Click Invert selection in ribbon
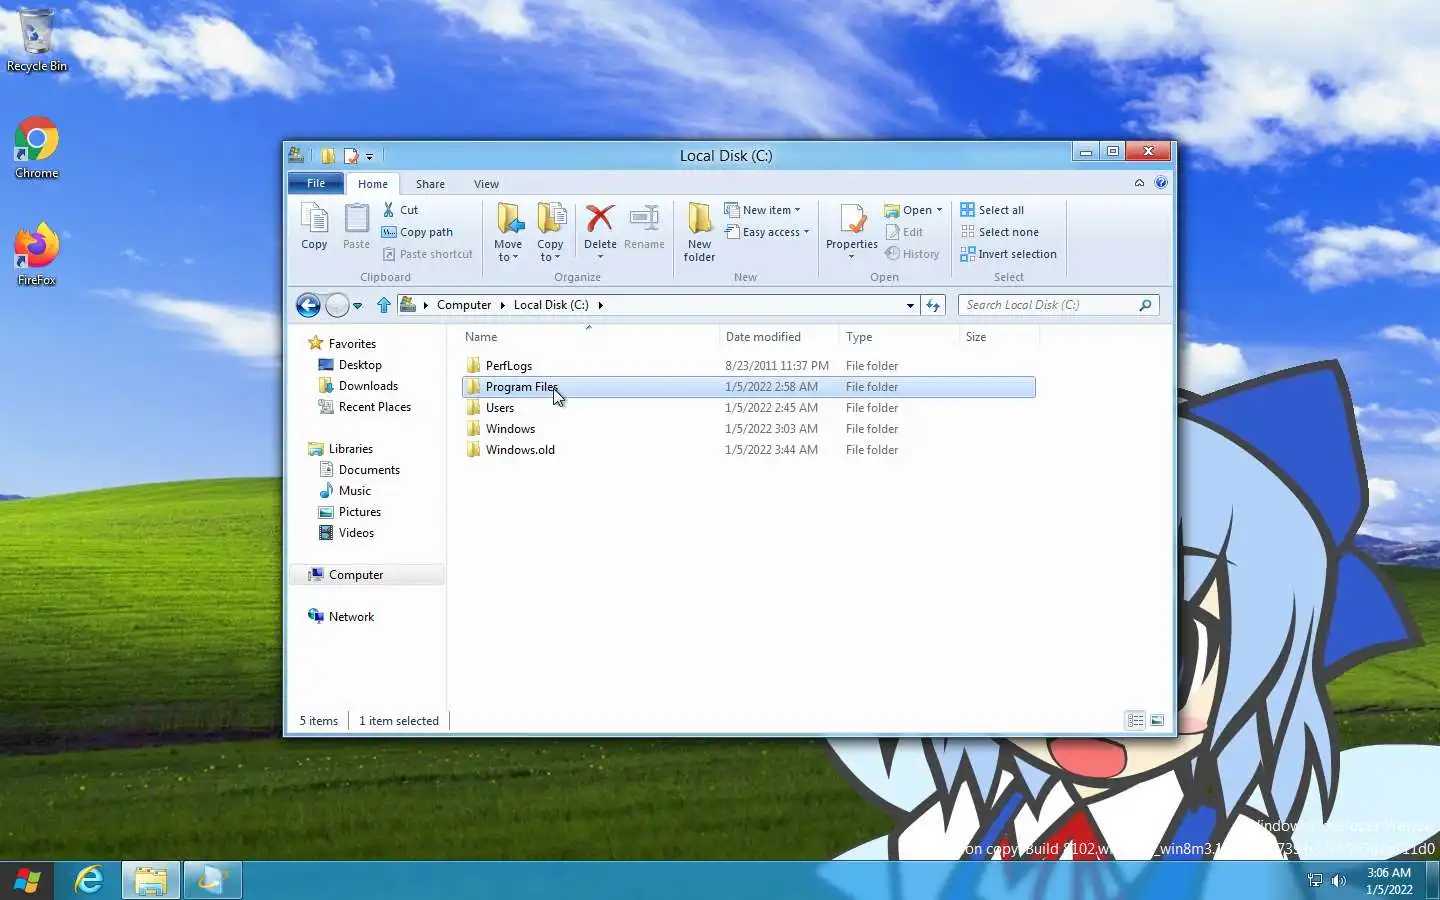The width and height of the screenshot is (1440, 900). pos(1008,254)
